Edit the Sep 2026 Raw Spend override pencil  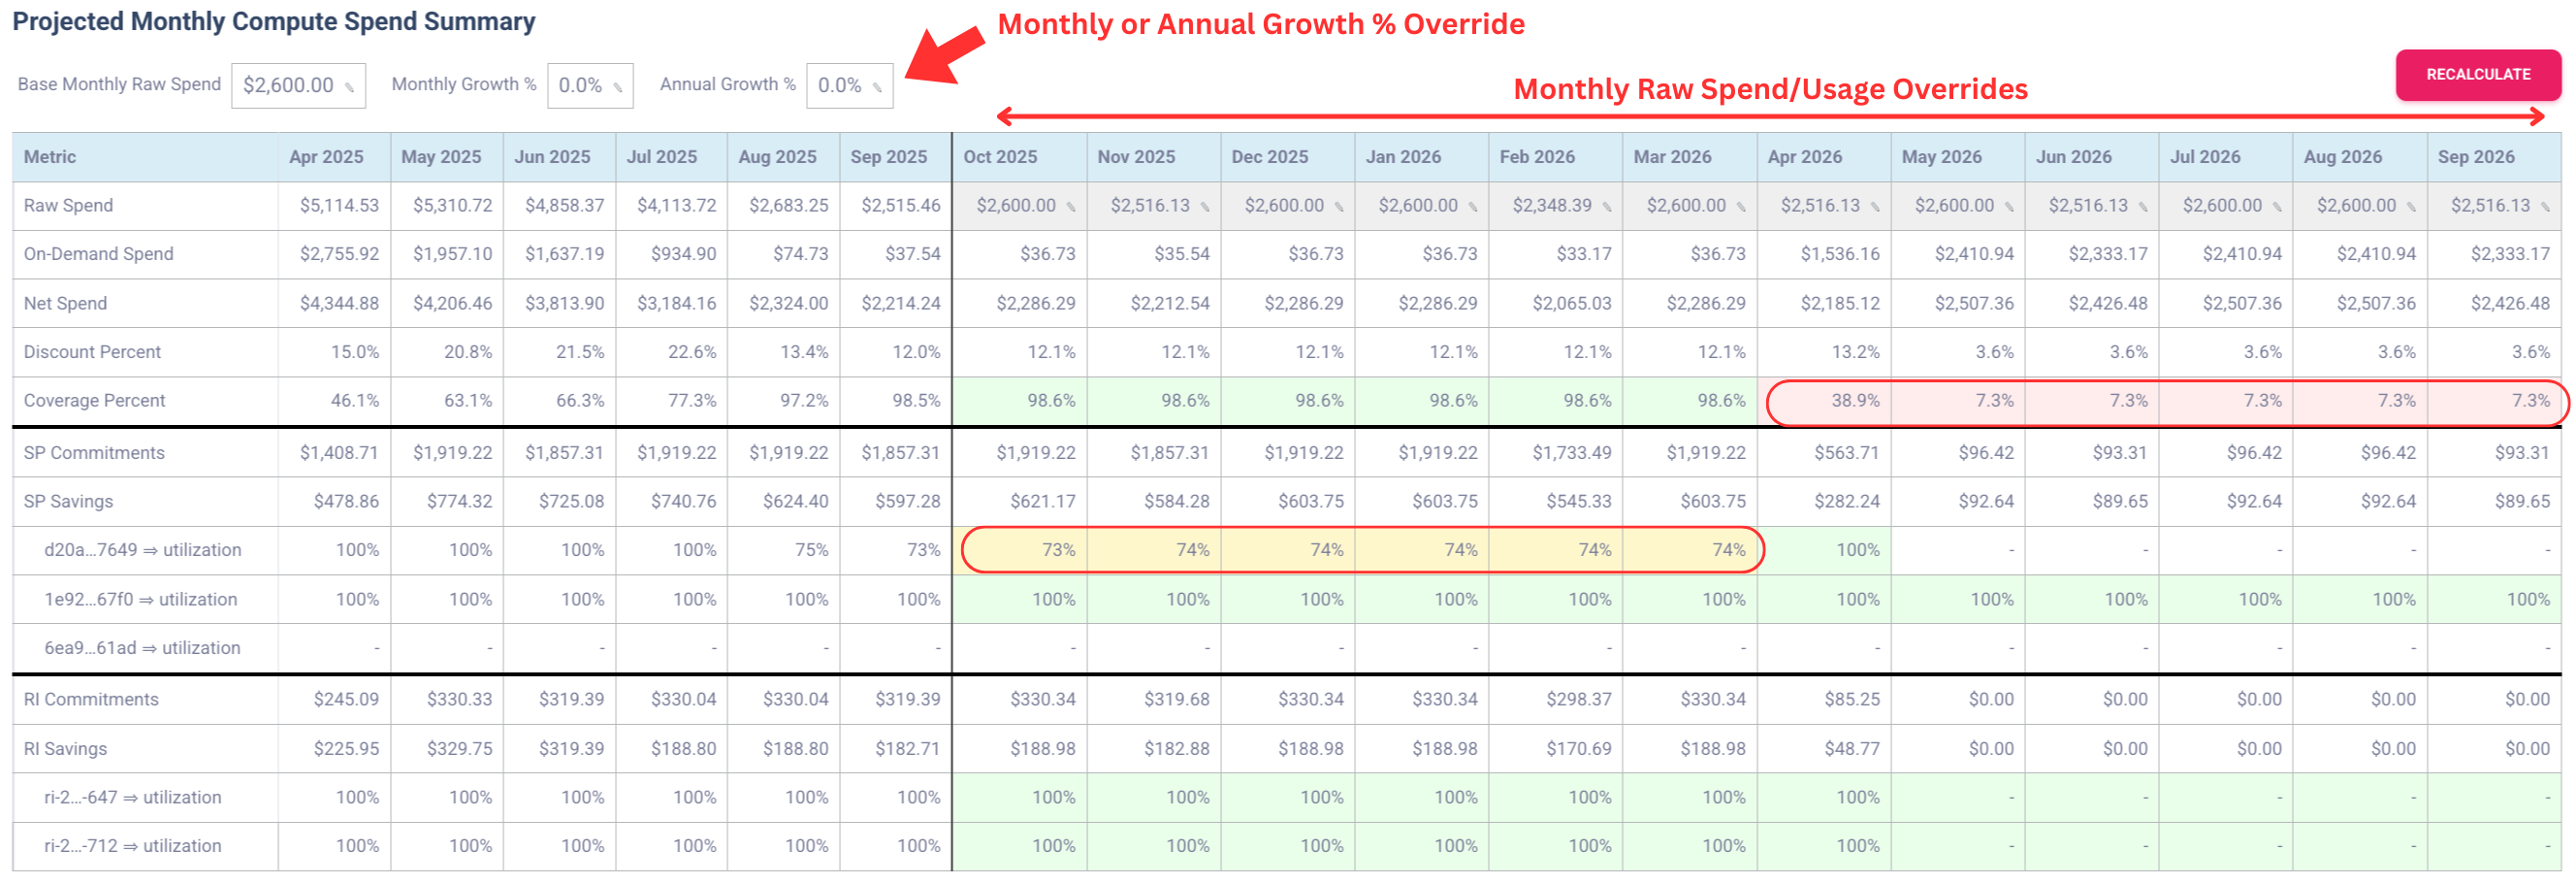[2545, 205]
